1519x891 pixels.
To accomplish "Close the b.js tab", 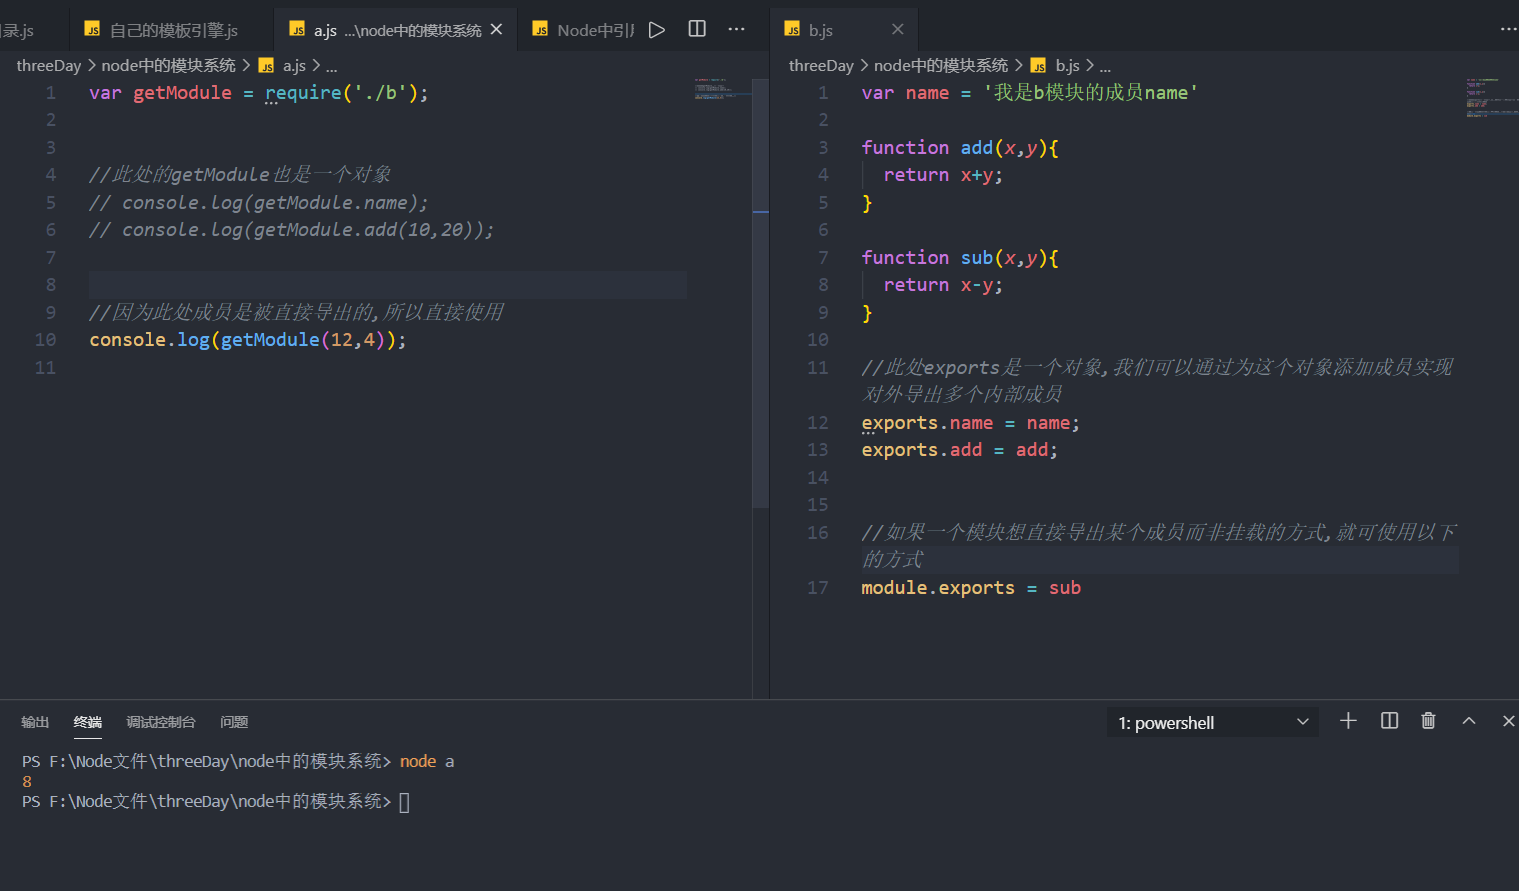I will 897,29.
